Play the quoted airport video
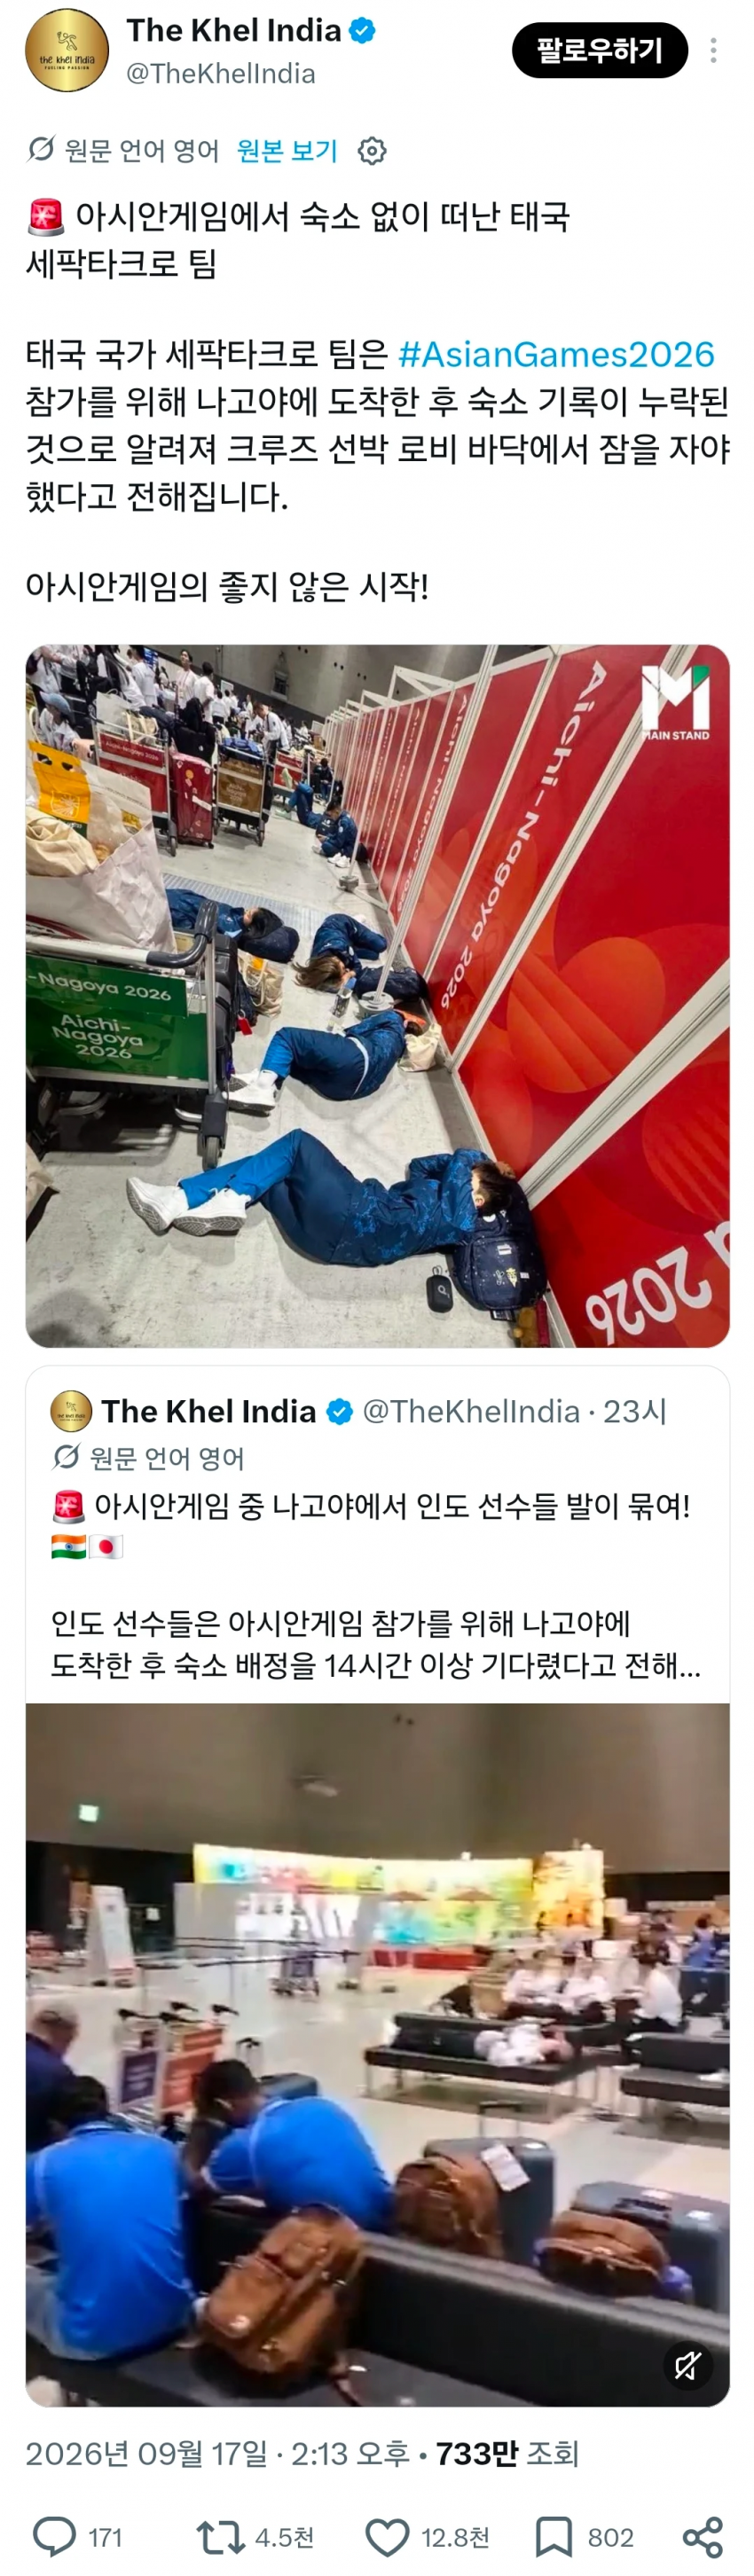The height and width of the screenshot is (2576, 754). coord(377,2055)
